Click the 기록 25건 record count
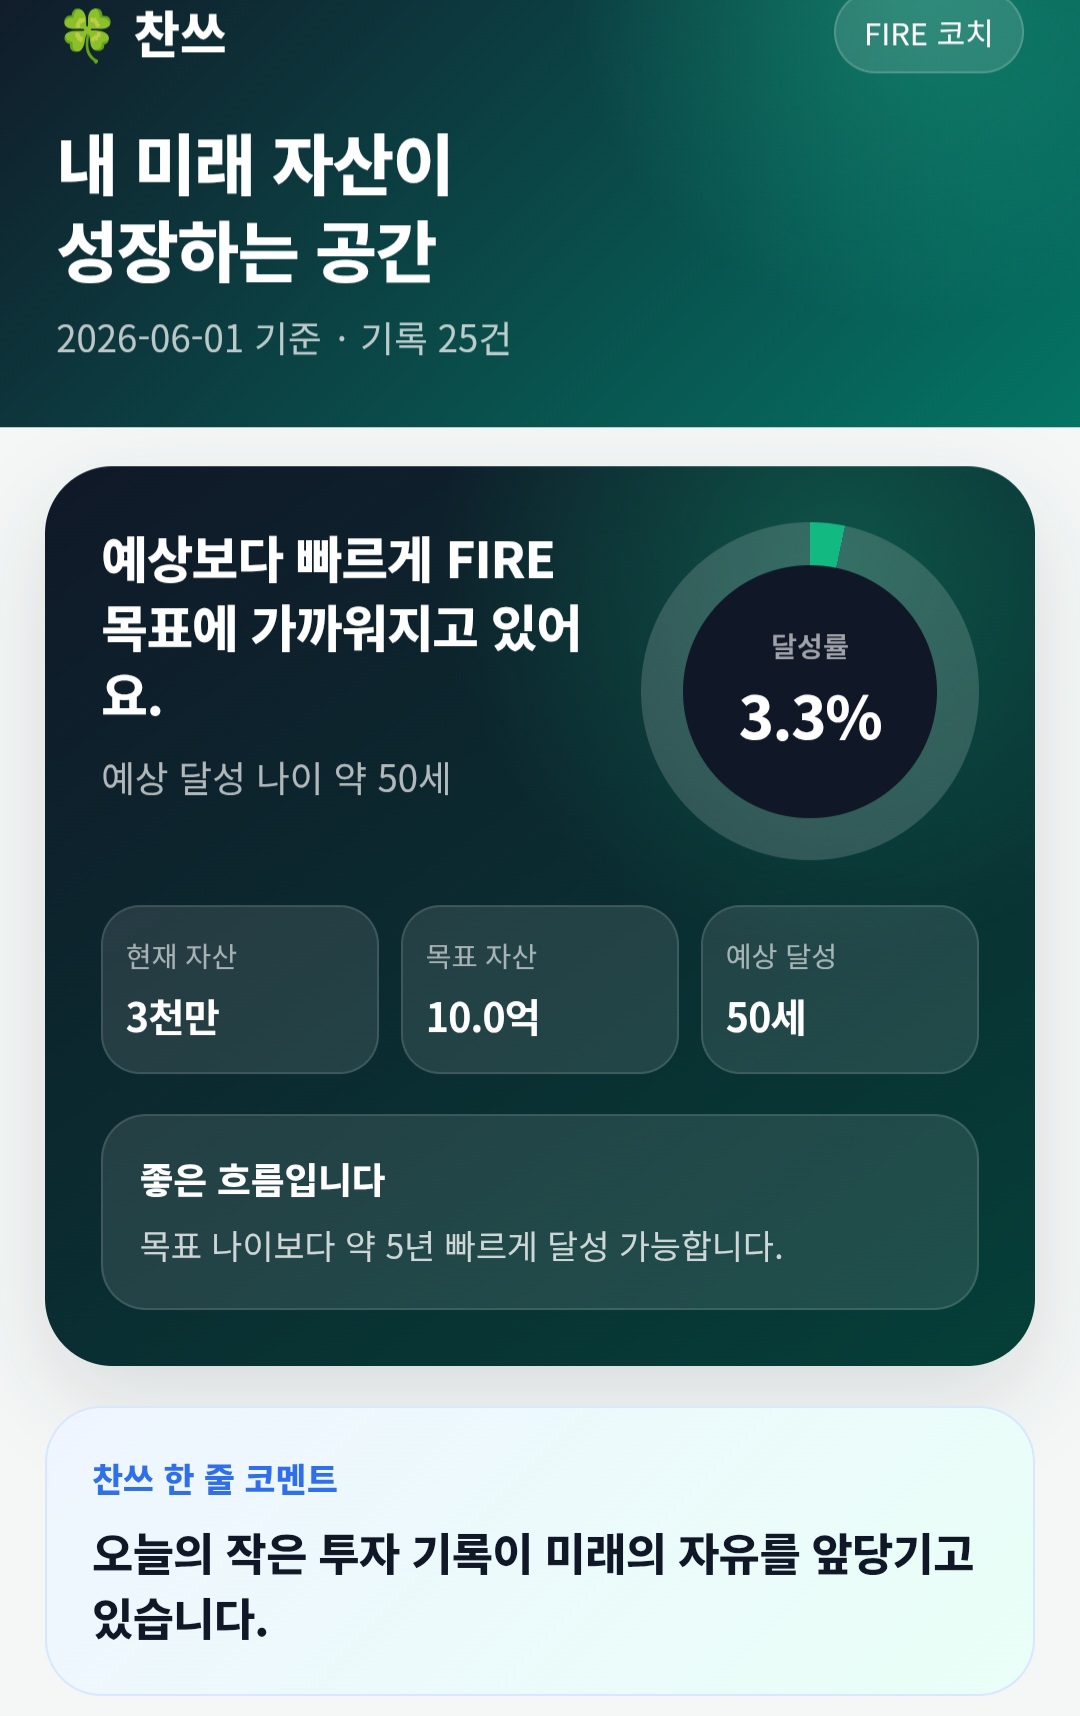This screenshot has width=1080, height=1716. pos(435,339)
